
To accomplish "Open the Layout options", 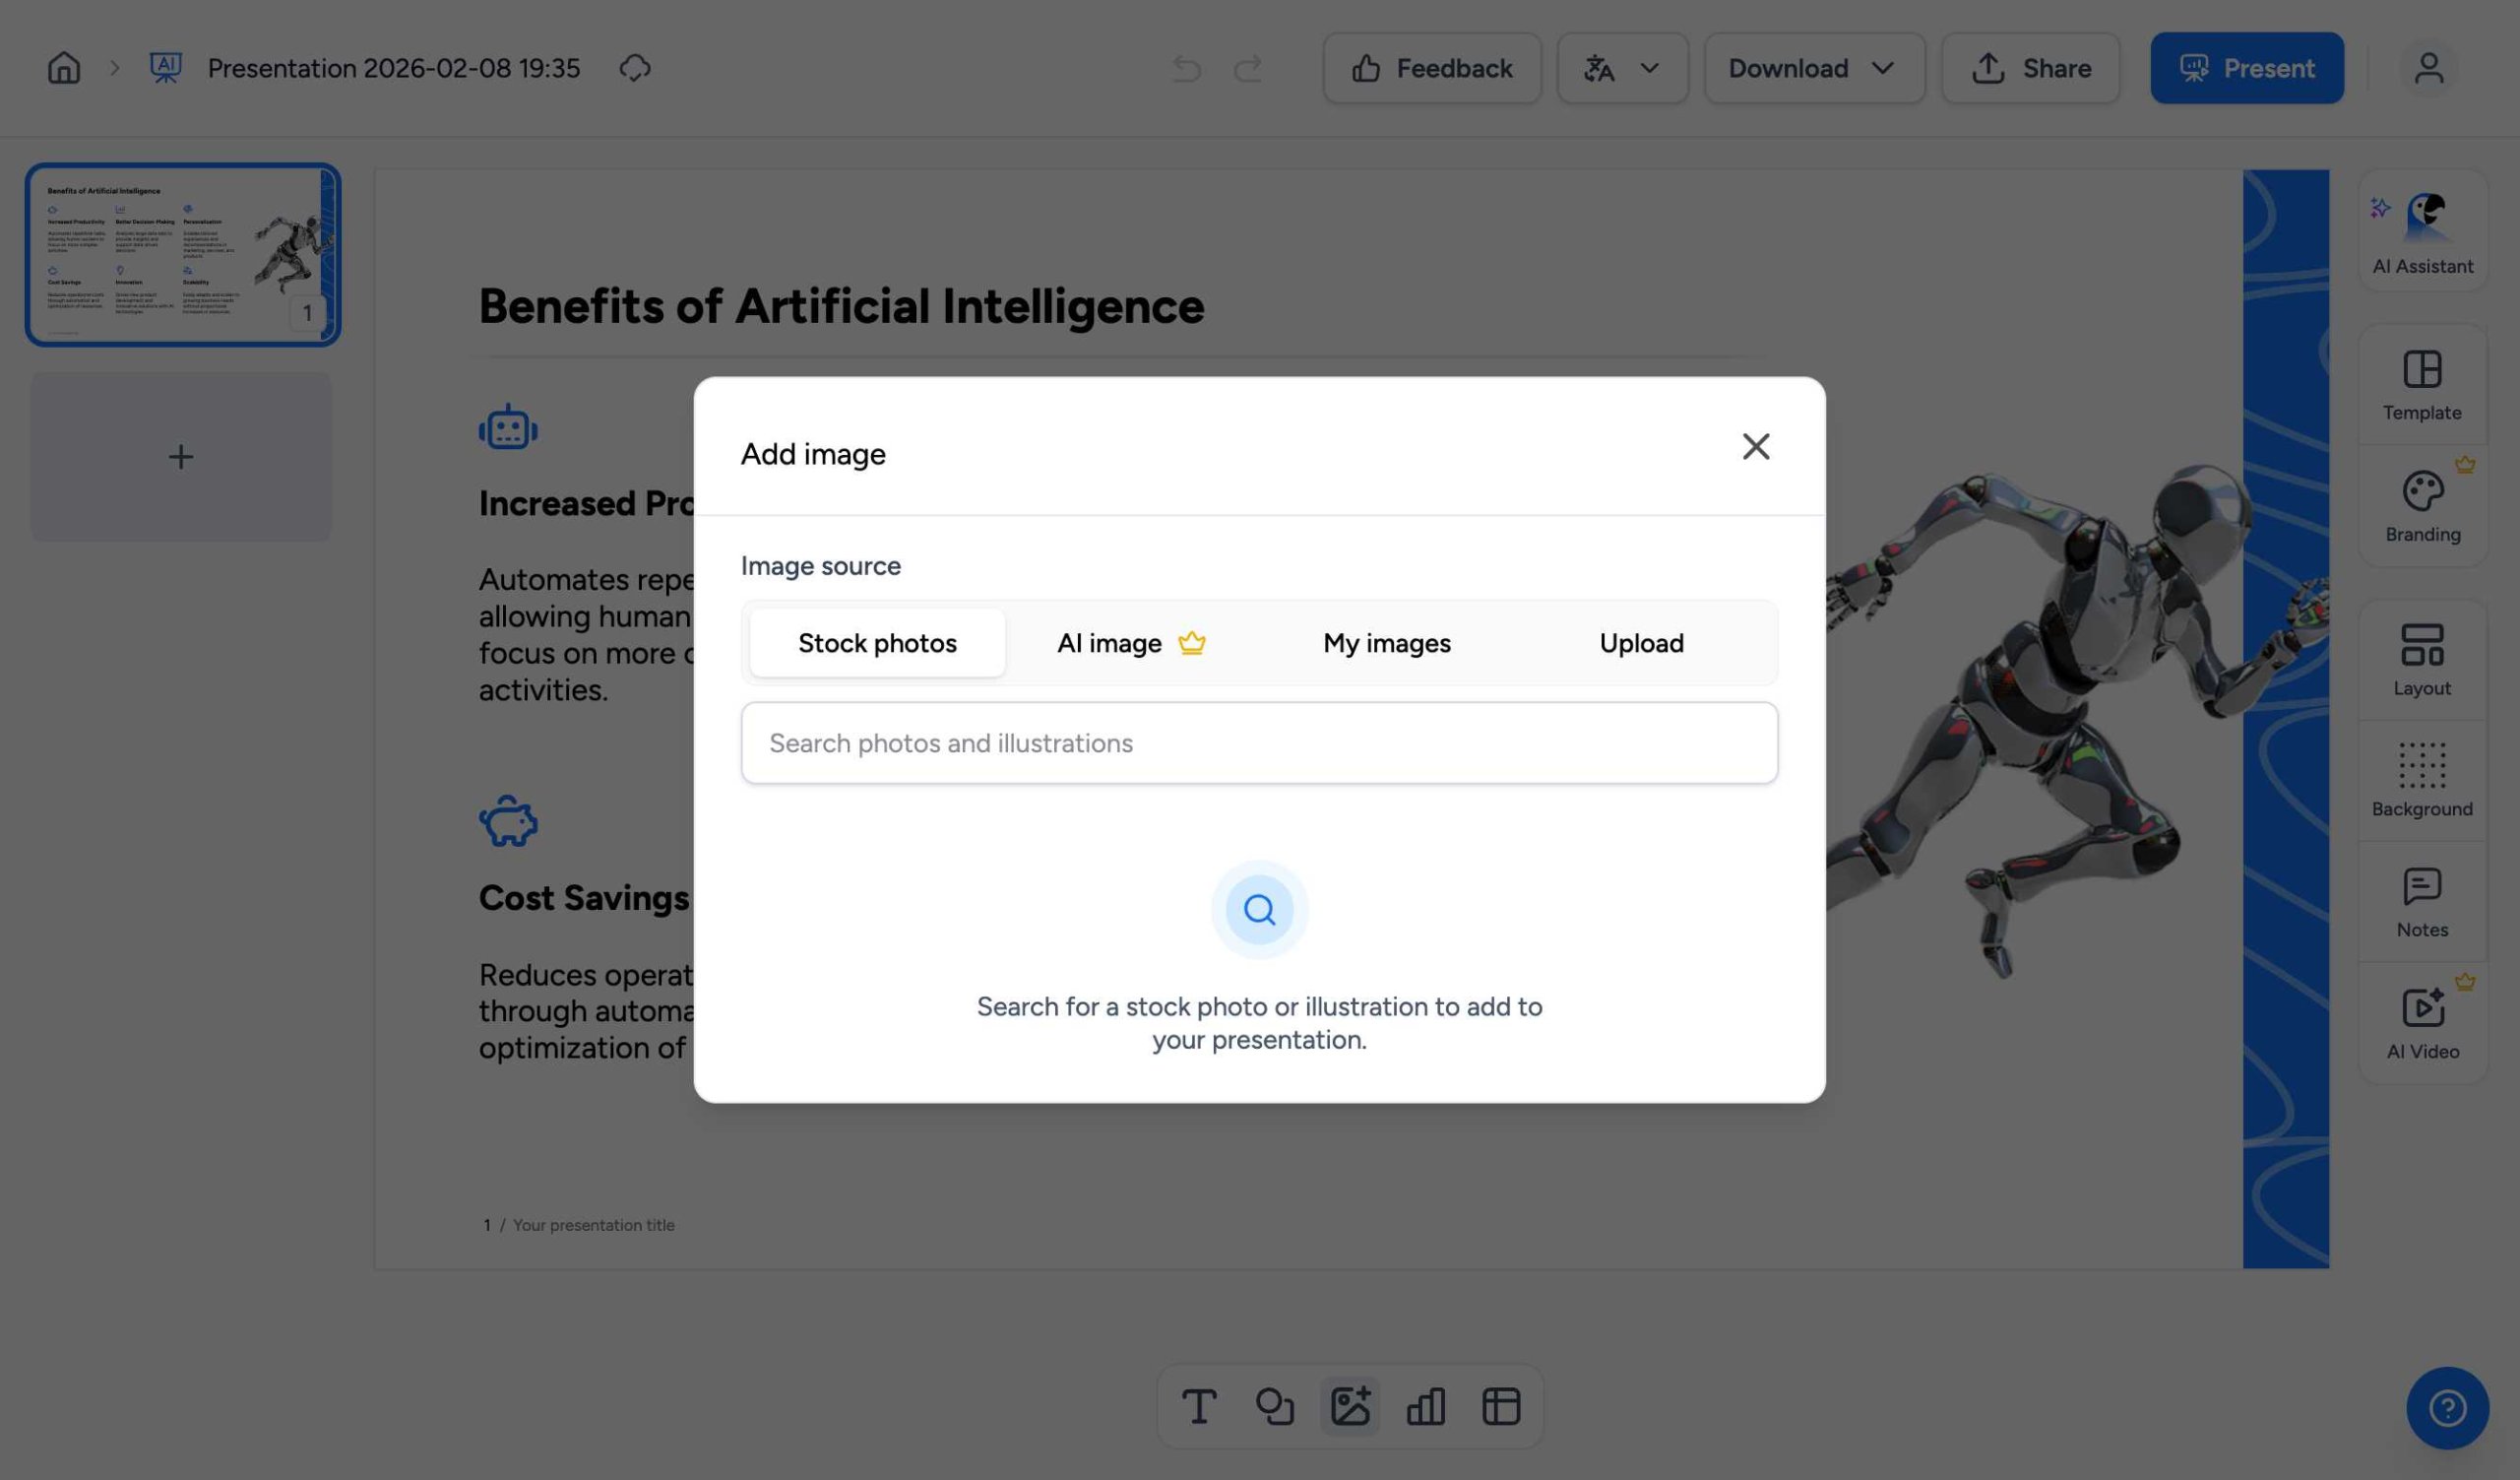I will pyautogui.click(x=2422, y=659).
